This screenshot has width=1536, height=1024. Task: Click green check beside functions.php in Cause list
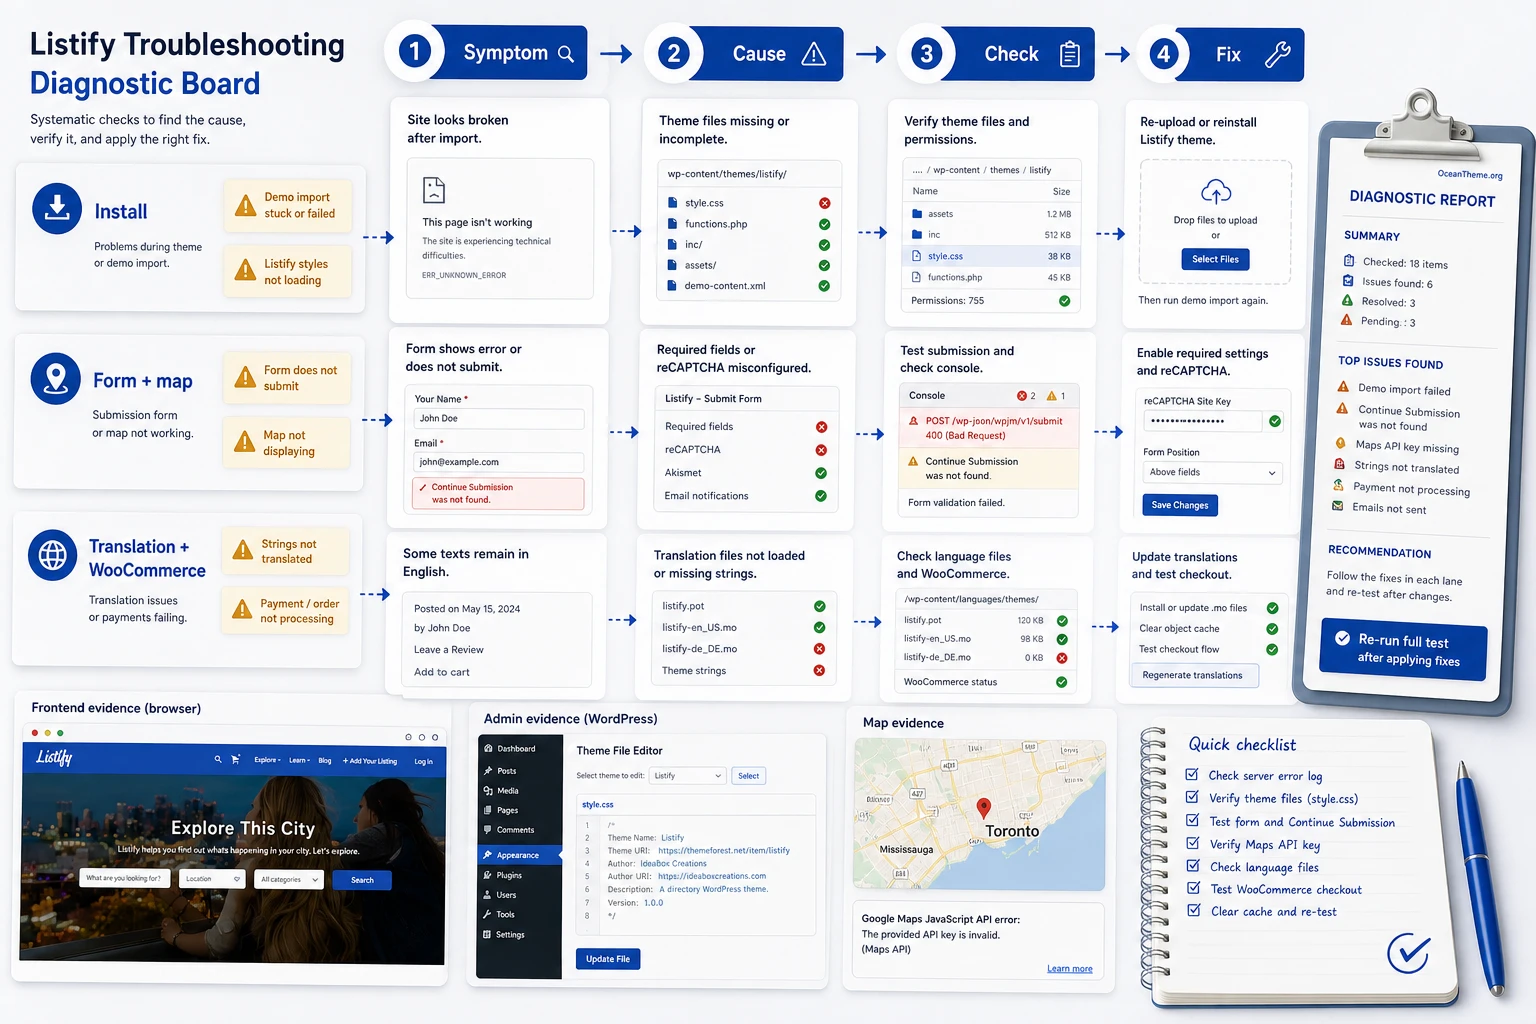pos(825,224)
